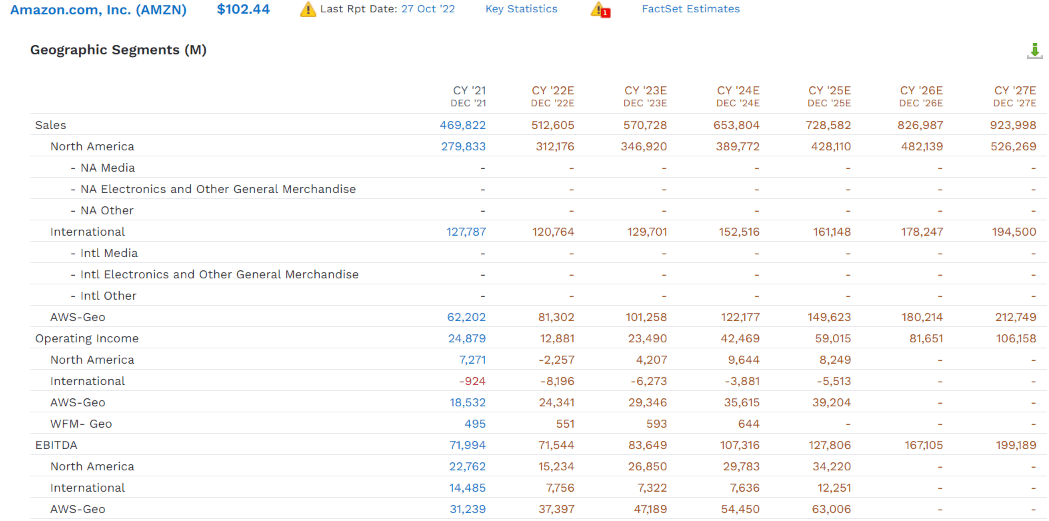Click the $102.44 stock price
Viewport: 1049px width, 521px height.
[x=244, y=9]
